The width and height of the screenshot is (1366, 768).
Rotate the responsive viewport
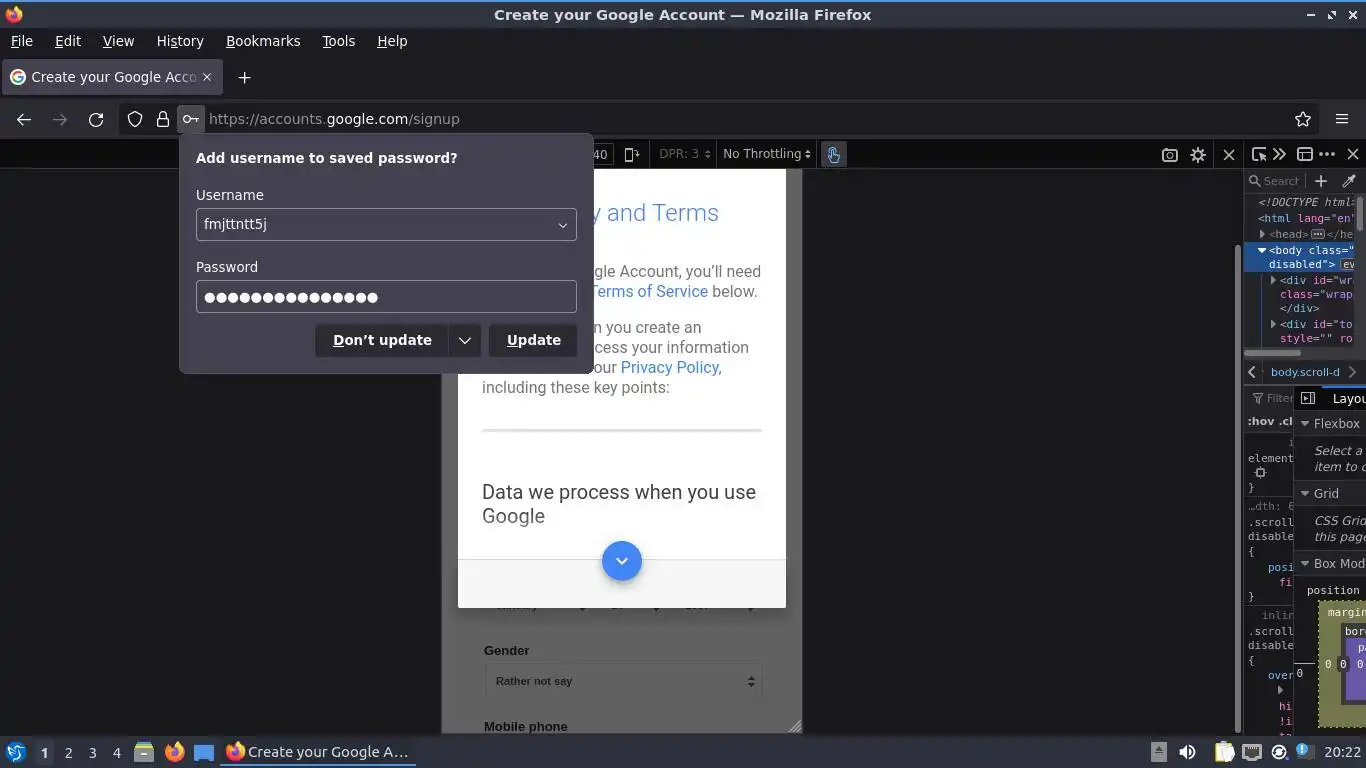tap(631, 154)
